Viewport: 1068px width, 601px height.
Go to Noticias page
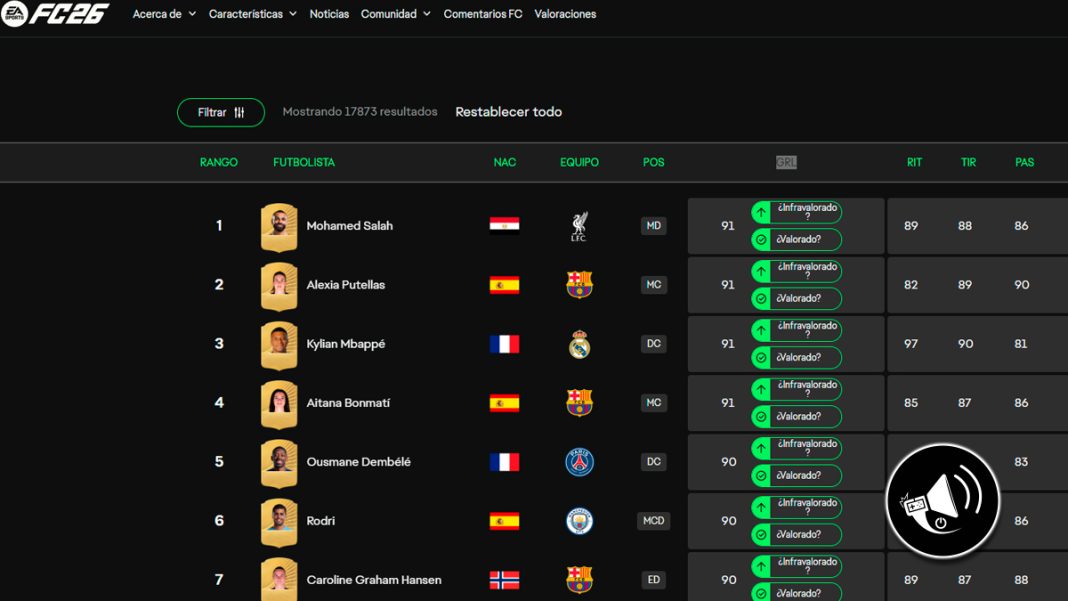[x=329, y=14]
